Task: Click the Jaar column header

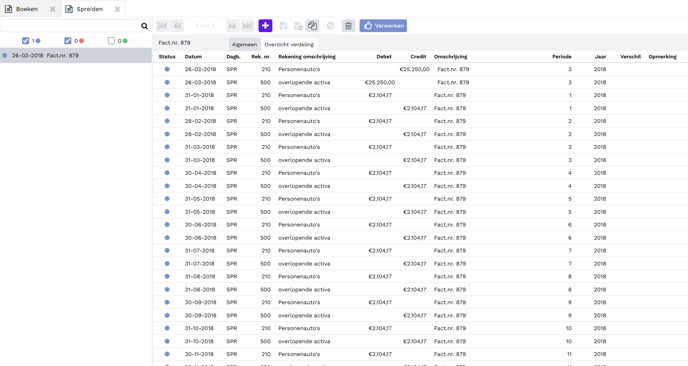Action: [x=600, y=57]
